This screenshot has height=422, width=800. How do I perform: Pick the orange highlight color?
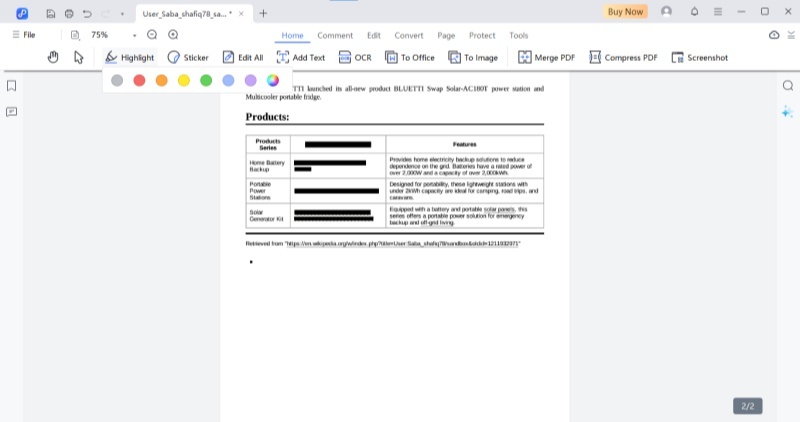161,80
